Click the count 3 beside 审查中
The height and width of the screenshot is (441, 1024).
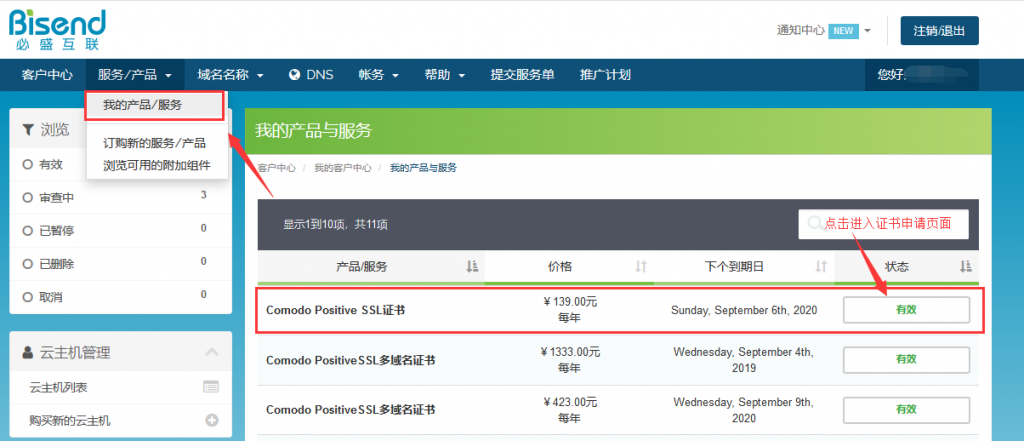point(204,195)
